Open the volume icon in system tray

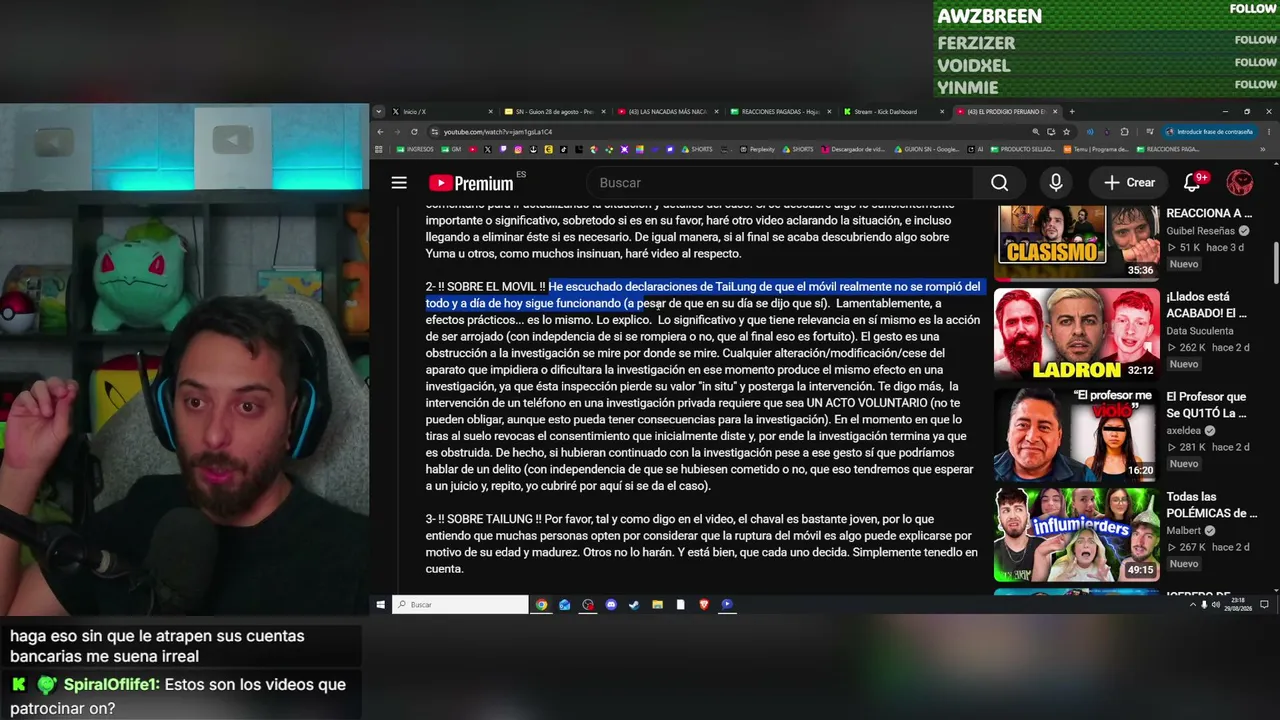(1215, 604)
